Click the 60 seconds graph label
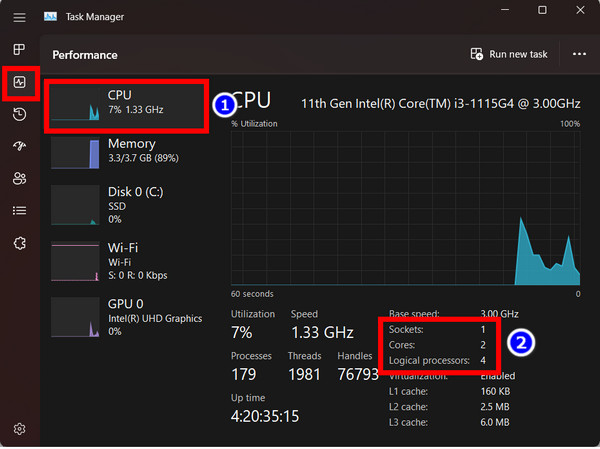 tap(252, 294)
